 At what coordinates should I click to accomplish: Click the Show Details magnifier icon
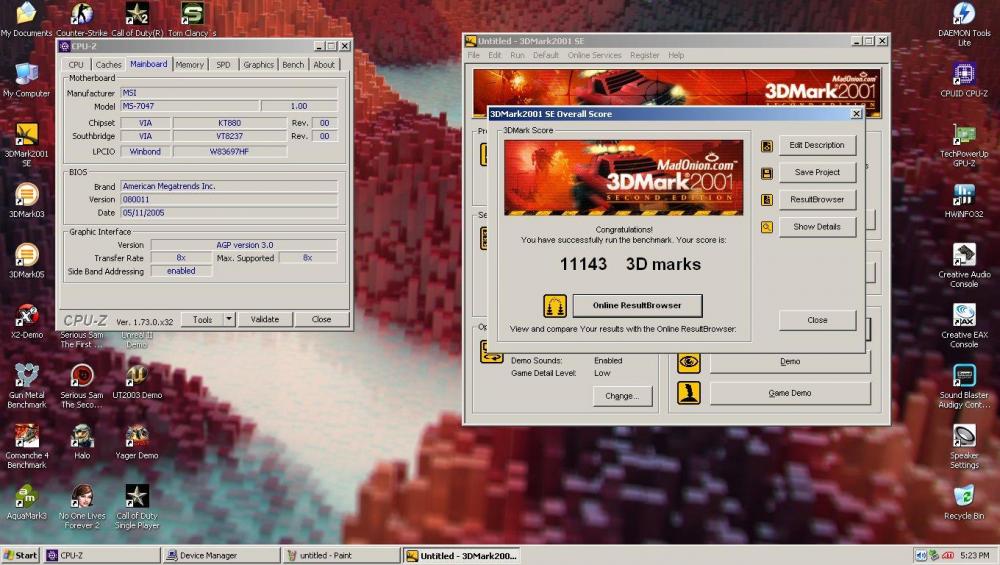click(767, 227)
